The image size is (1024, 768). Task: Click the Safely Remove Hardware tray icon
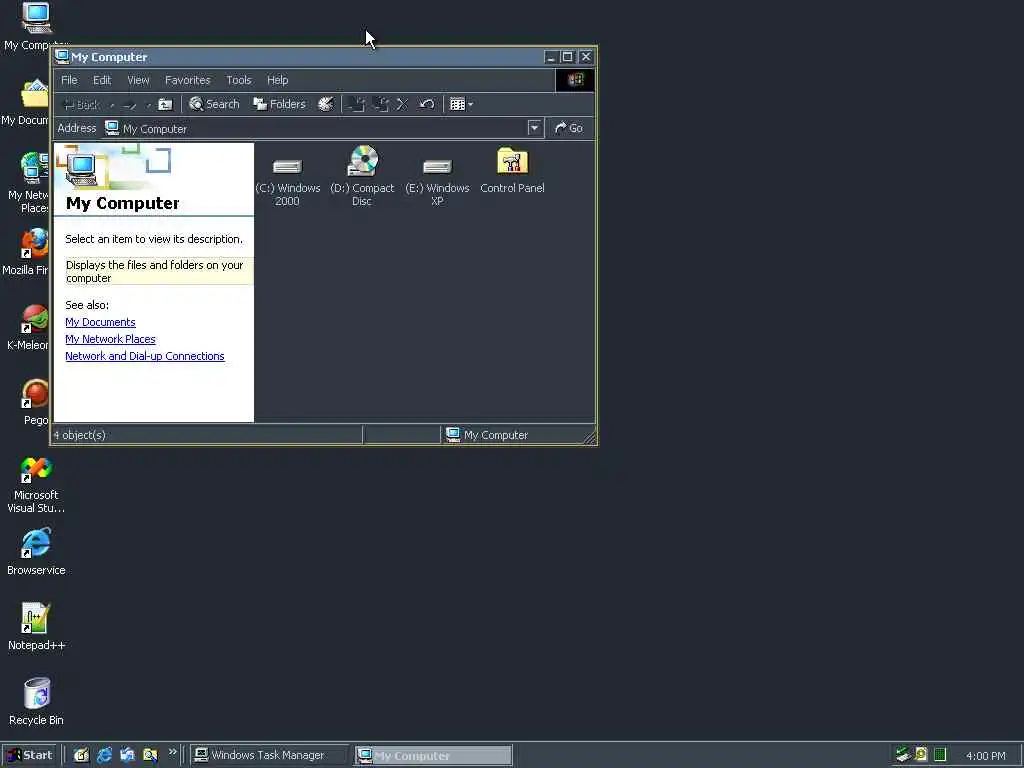pyautogui.click(x=903, y=755)
